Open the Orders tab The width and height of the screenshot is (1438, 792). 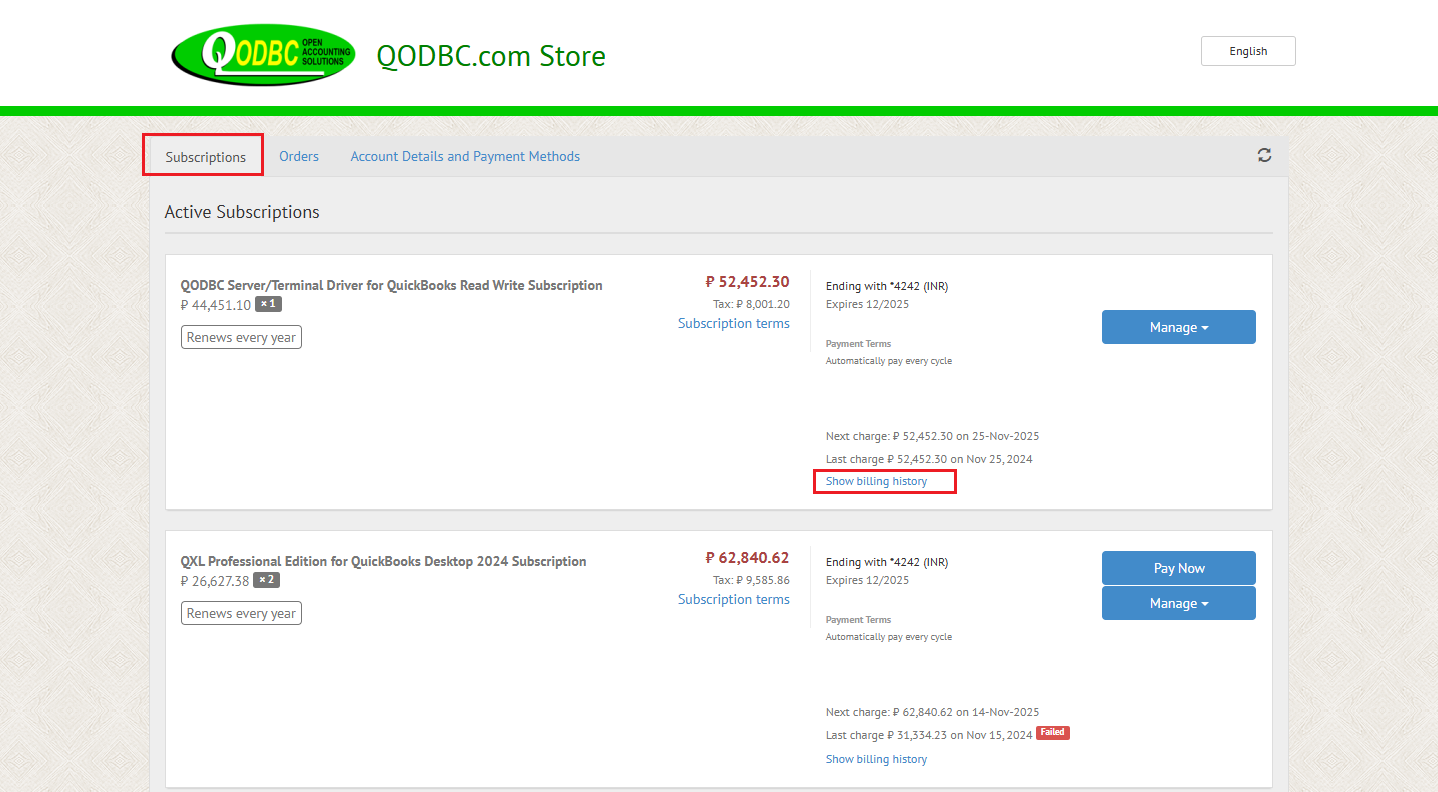pyautogui.click(x=299, y=156)
